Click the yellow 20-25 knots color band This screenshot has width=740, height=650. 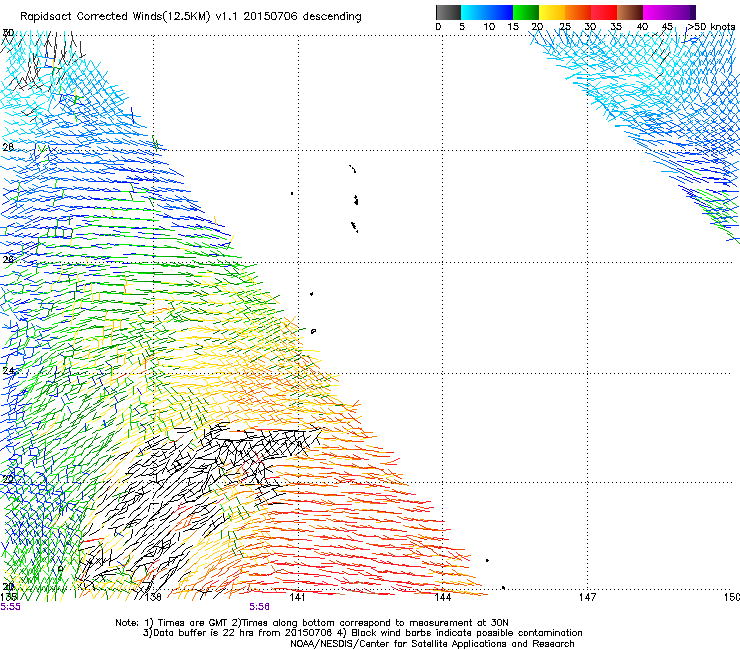pos(552,12)
